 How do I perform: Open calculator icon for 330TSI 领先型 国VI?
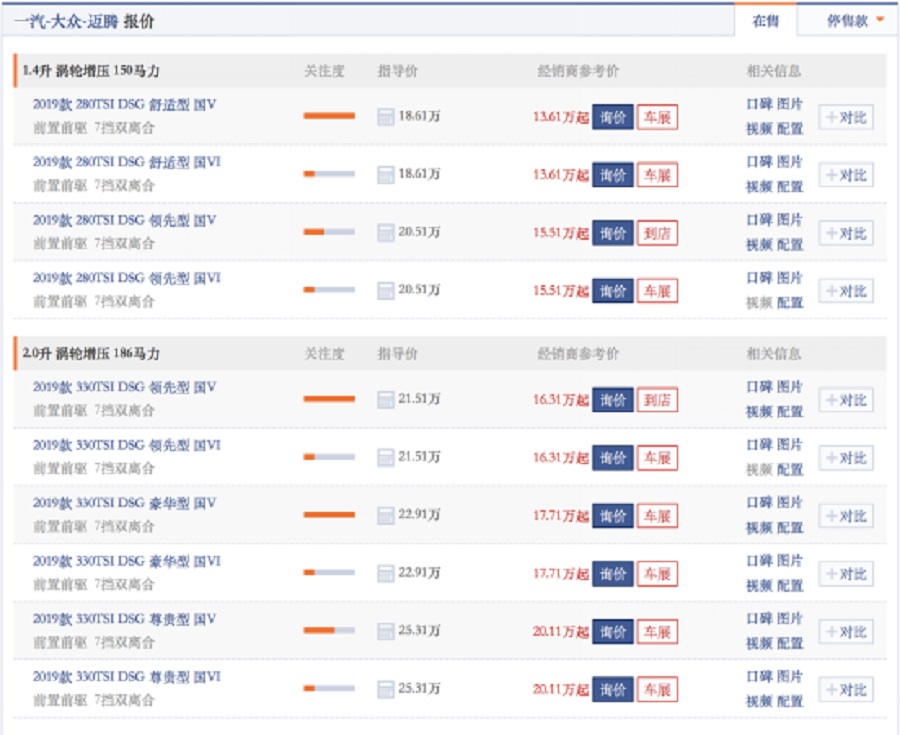pyautogui.click(x=386, y=457)
